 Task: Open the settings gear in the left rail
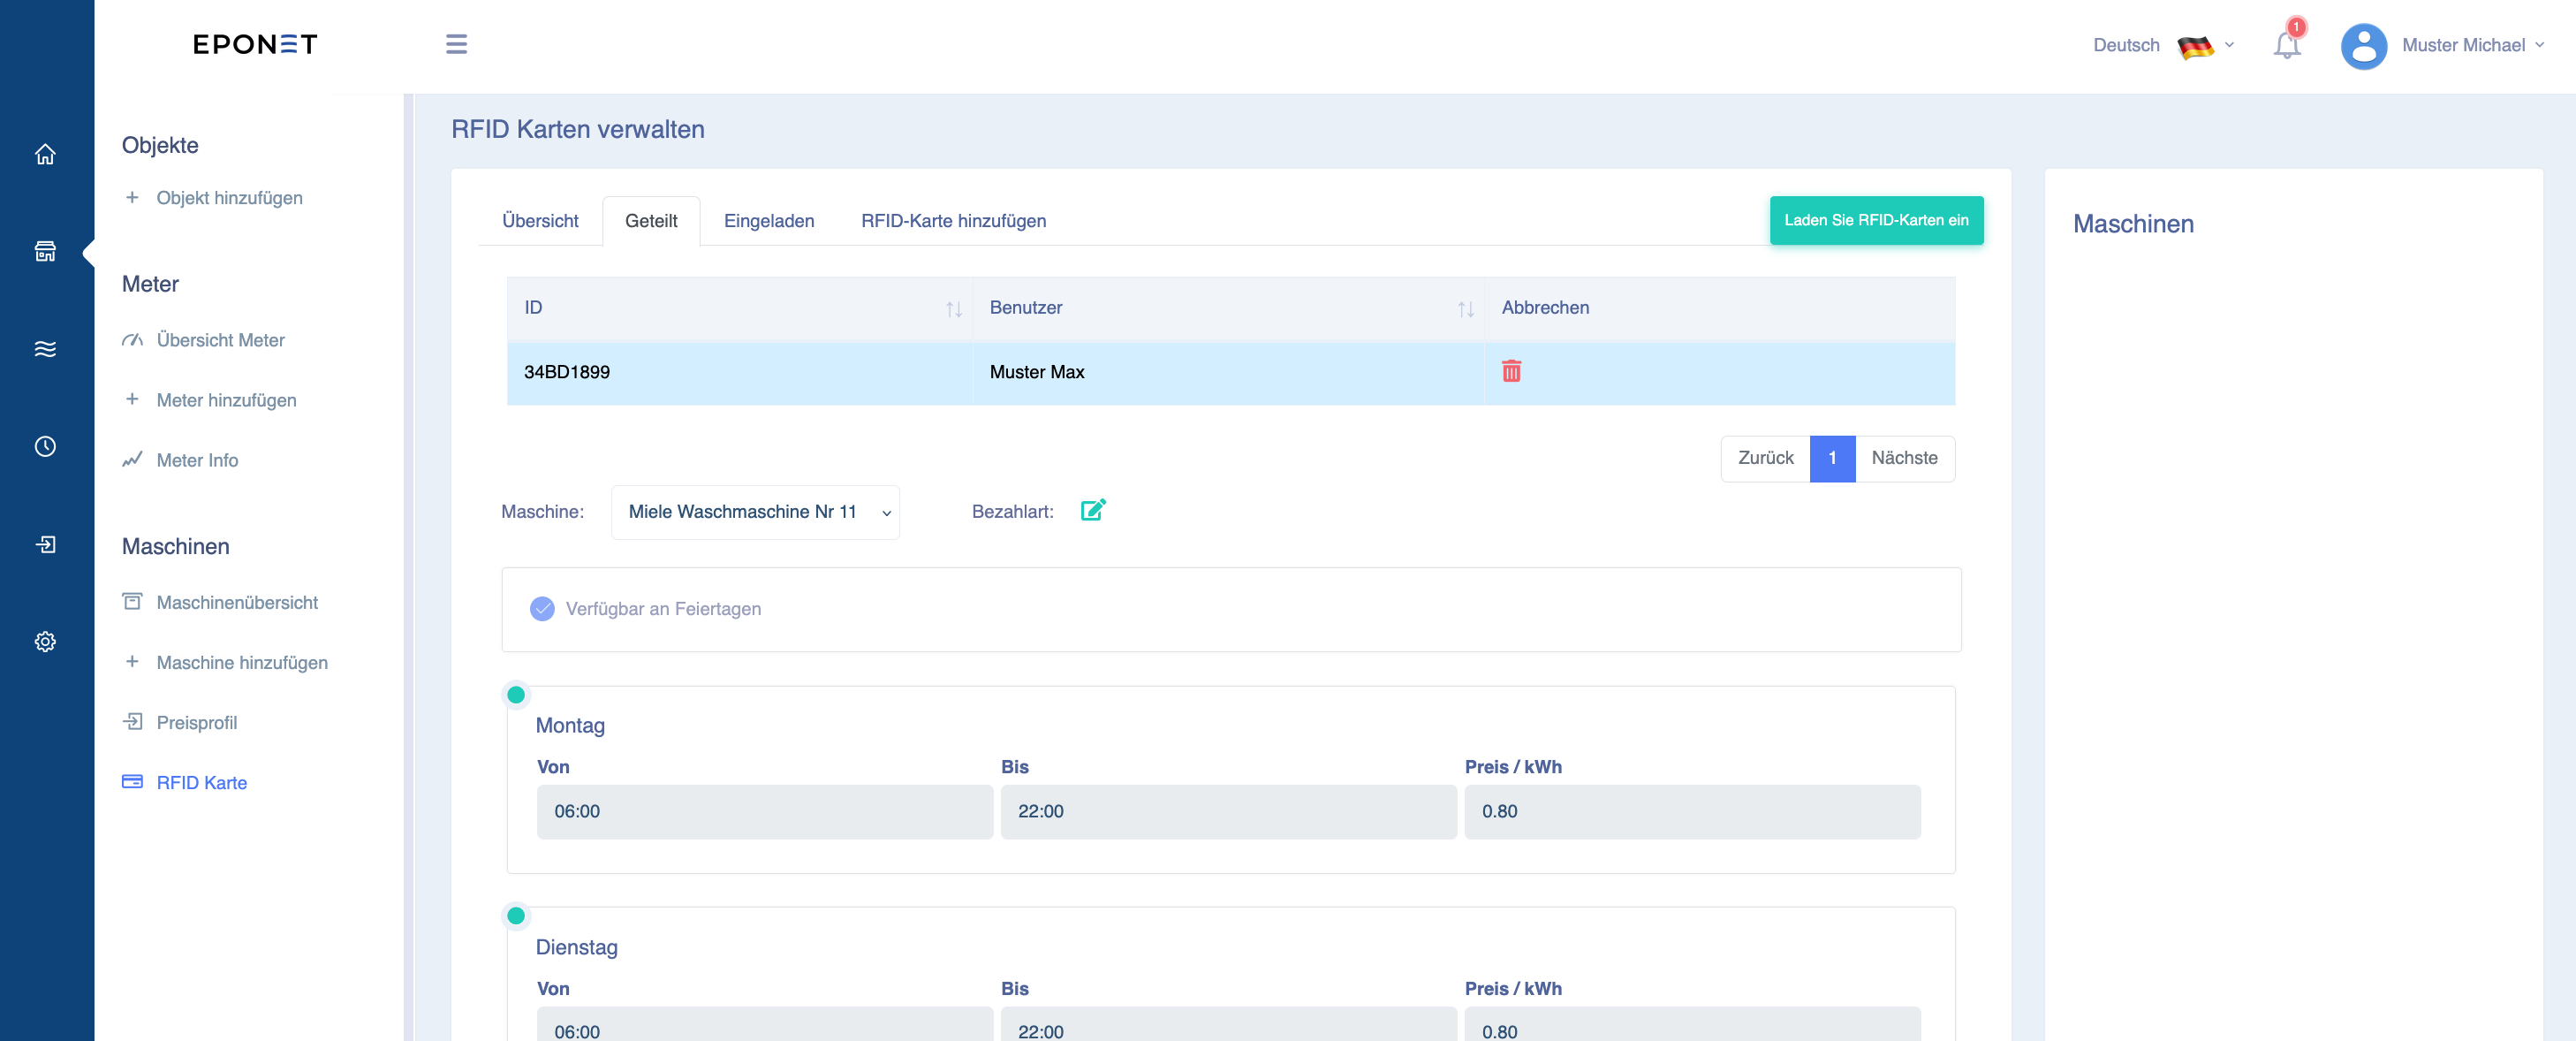[x=45, y=642]
